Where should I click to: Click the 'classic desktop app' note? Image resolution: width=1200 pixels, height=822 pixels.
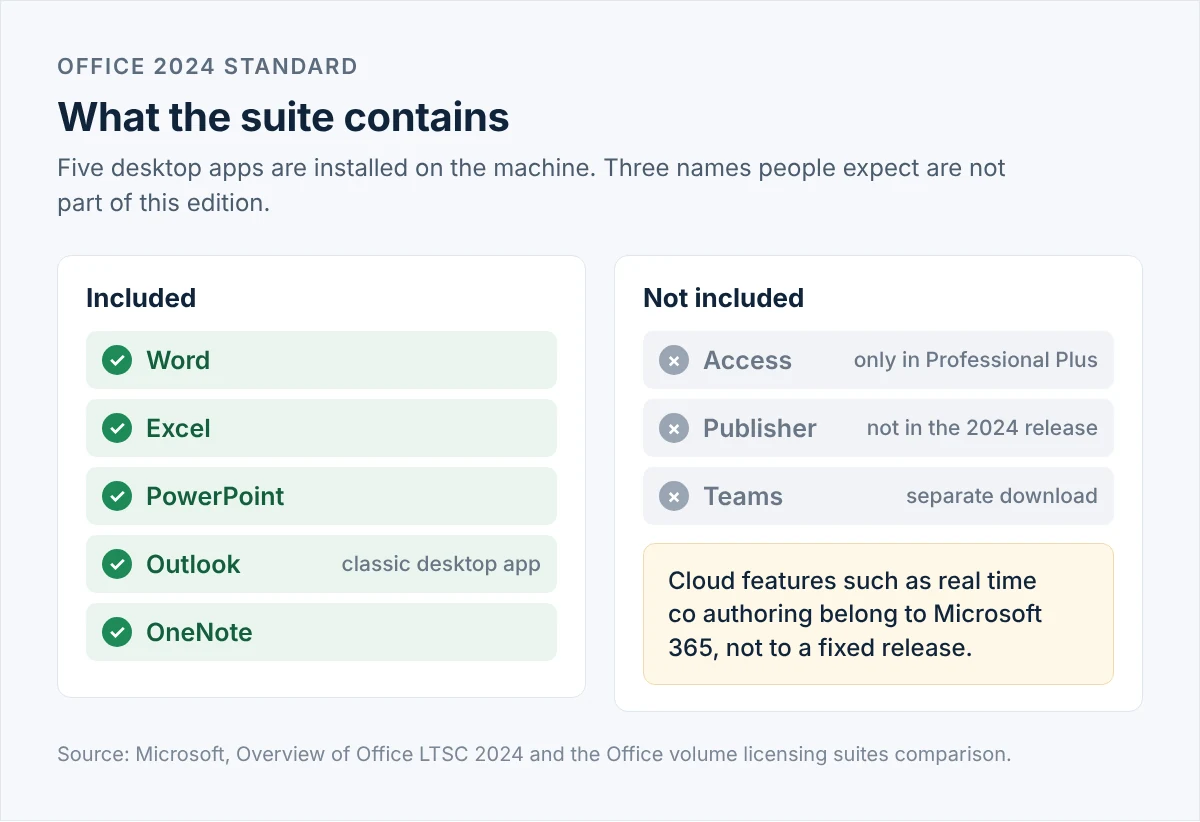[x=441, y=564]
